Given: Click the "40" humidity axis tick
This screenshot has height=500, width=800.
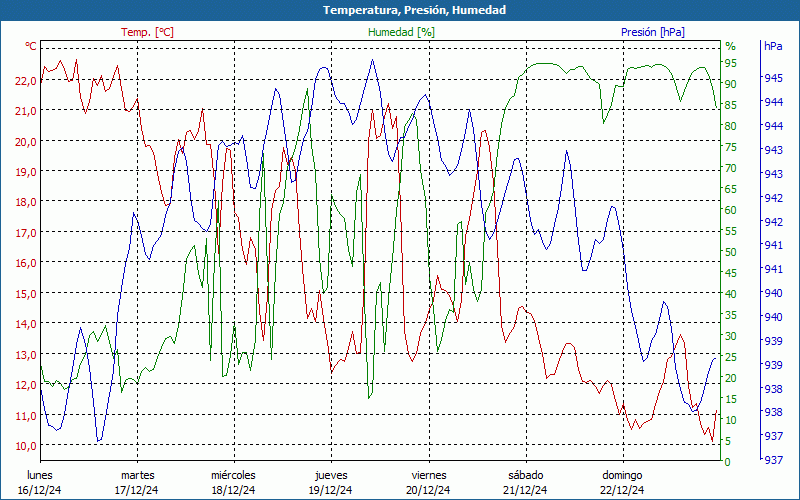Looking at the screenshot, I should click(731, 294).
